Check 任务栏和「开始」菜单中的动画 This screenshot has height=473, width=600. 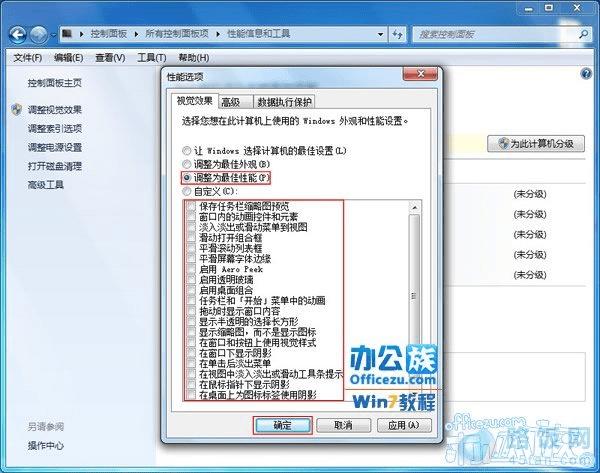click(x=191, y=300)
